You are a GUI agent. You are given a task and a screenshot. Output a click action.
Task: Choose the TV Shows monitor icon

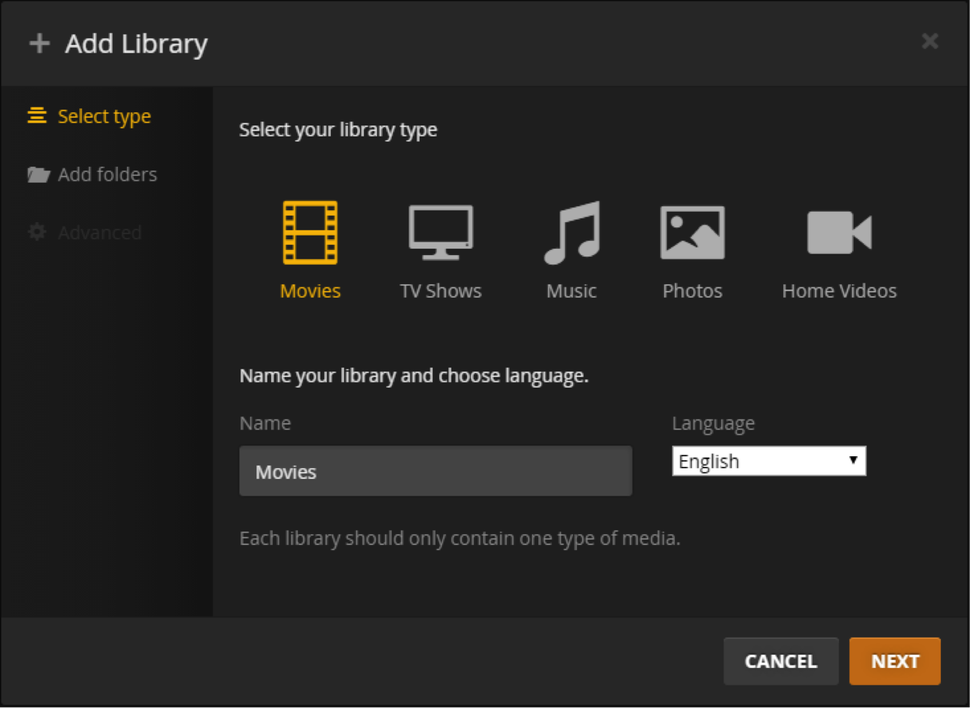pos(440,232)
